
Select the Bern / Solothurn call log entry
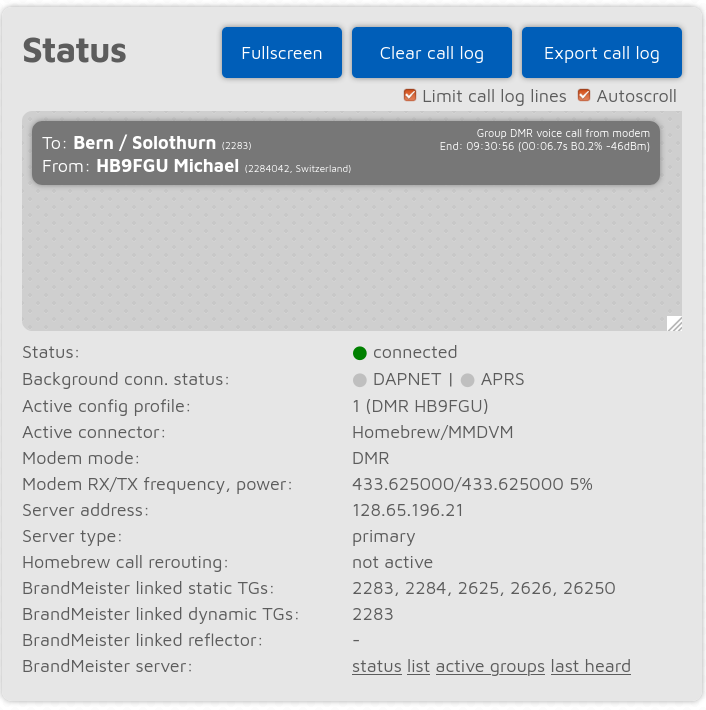[346, 153]
